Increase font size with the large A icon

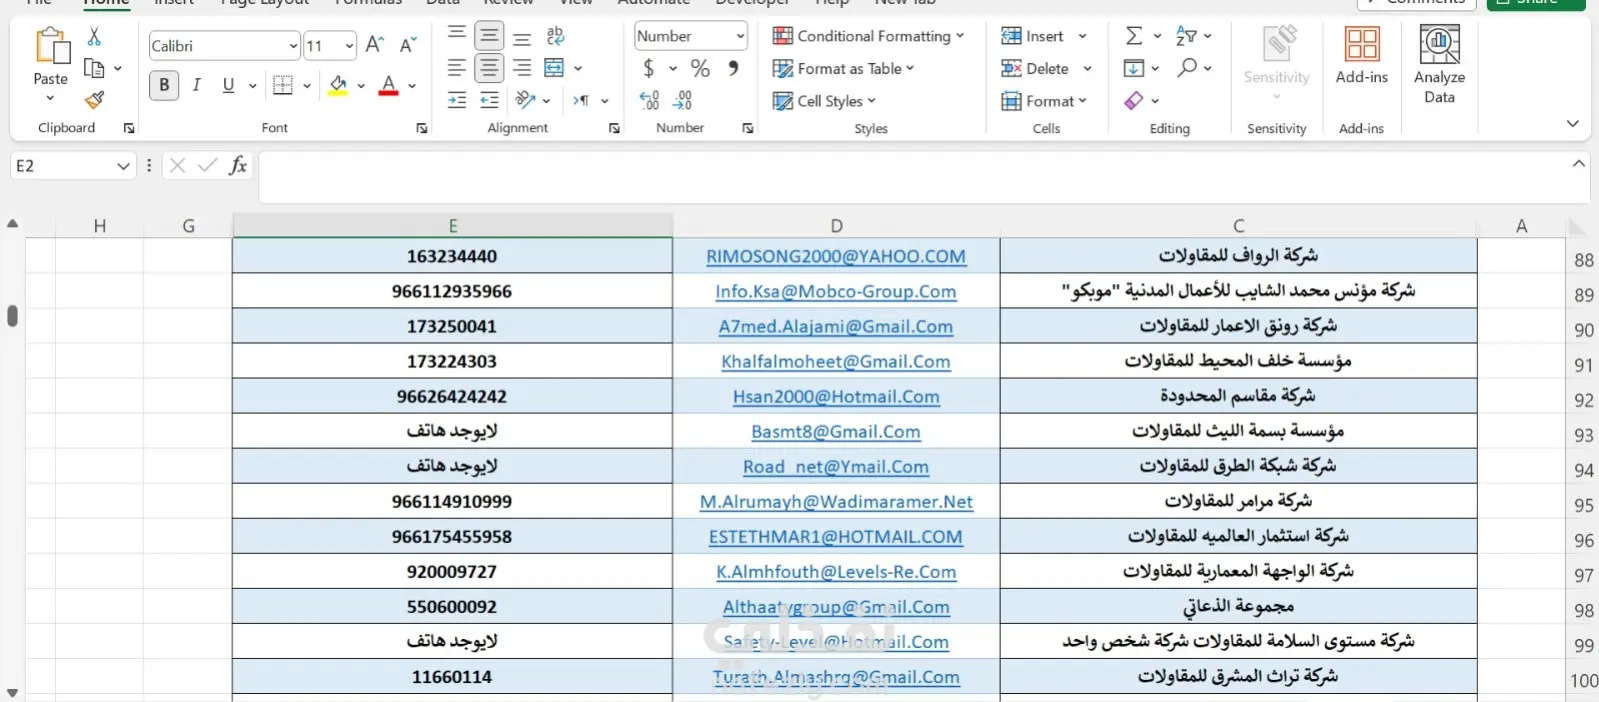point(374,45)
